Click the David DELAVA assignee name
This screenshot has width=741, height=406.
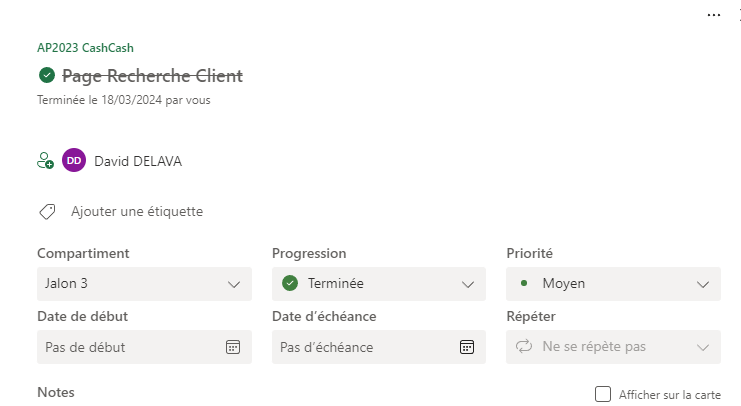pos(138,160)
